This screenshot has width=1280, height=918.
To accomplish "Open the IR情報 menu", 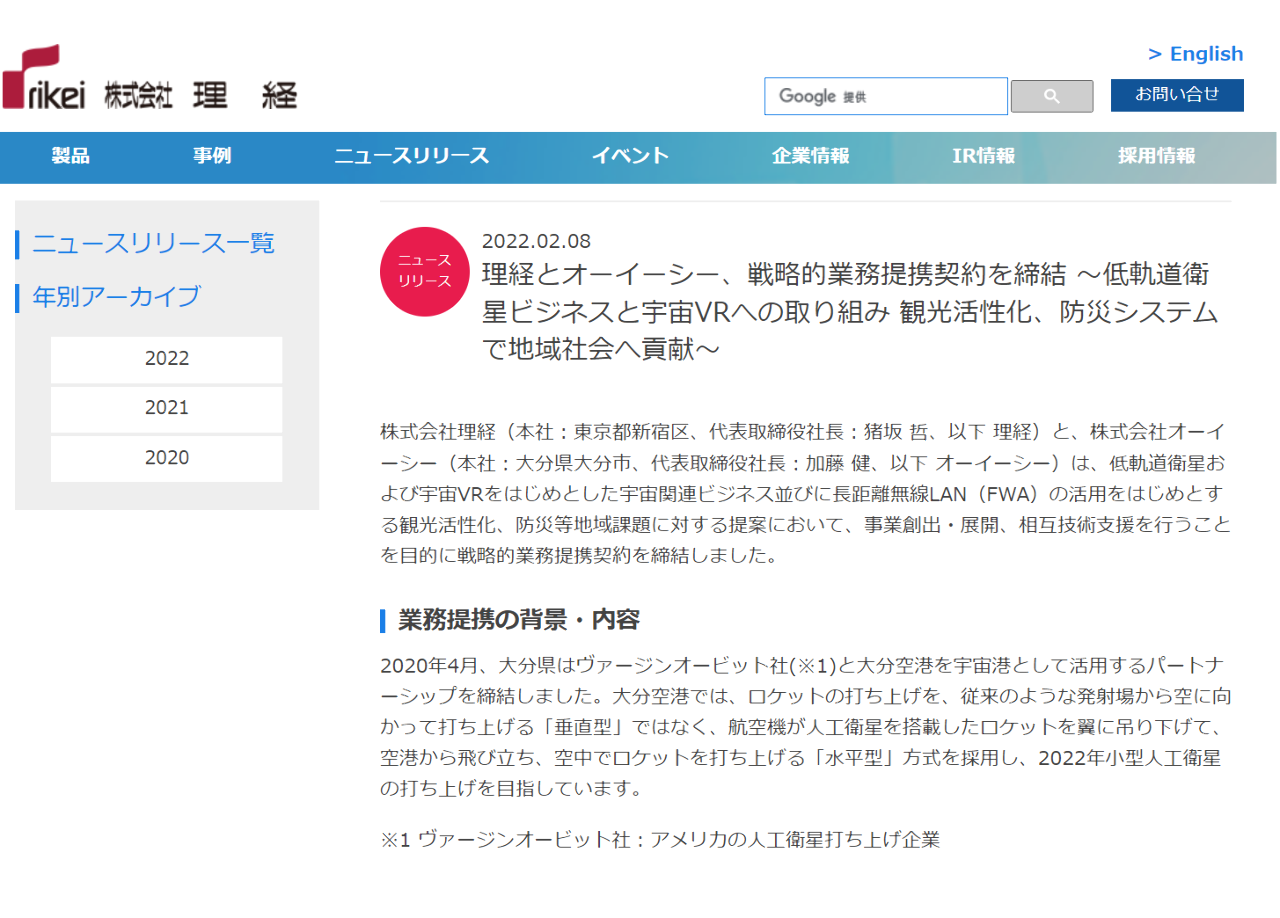I will tap(983, 156).
